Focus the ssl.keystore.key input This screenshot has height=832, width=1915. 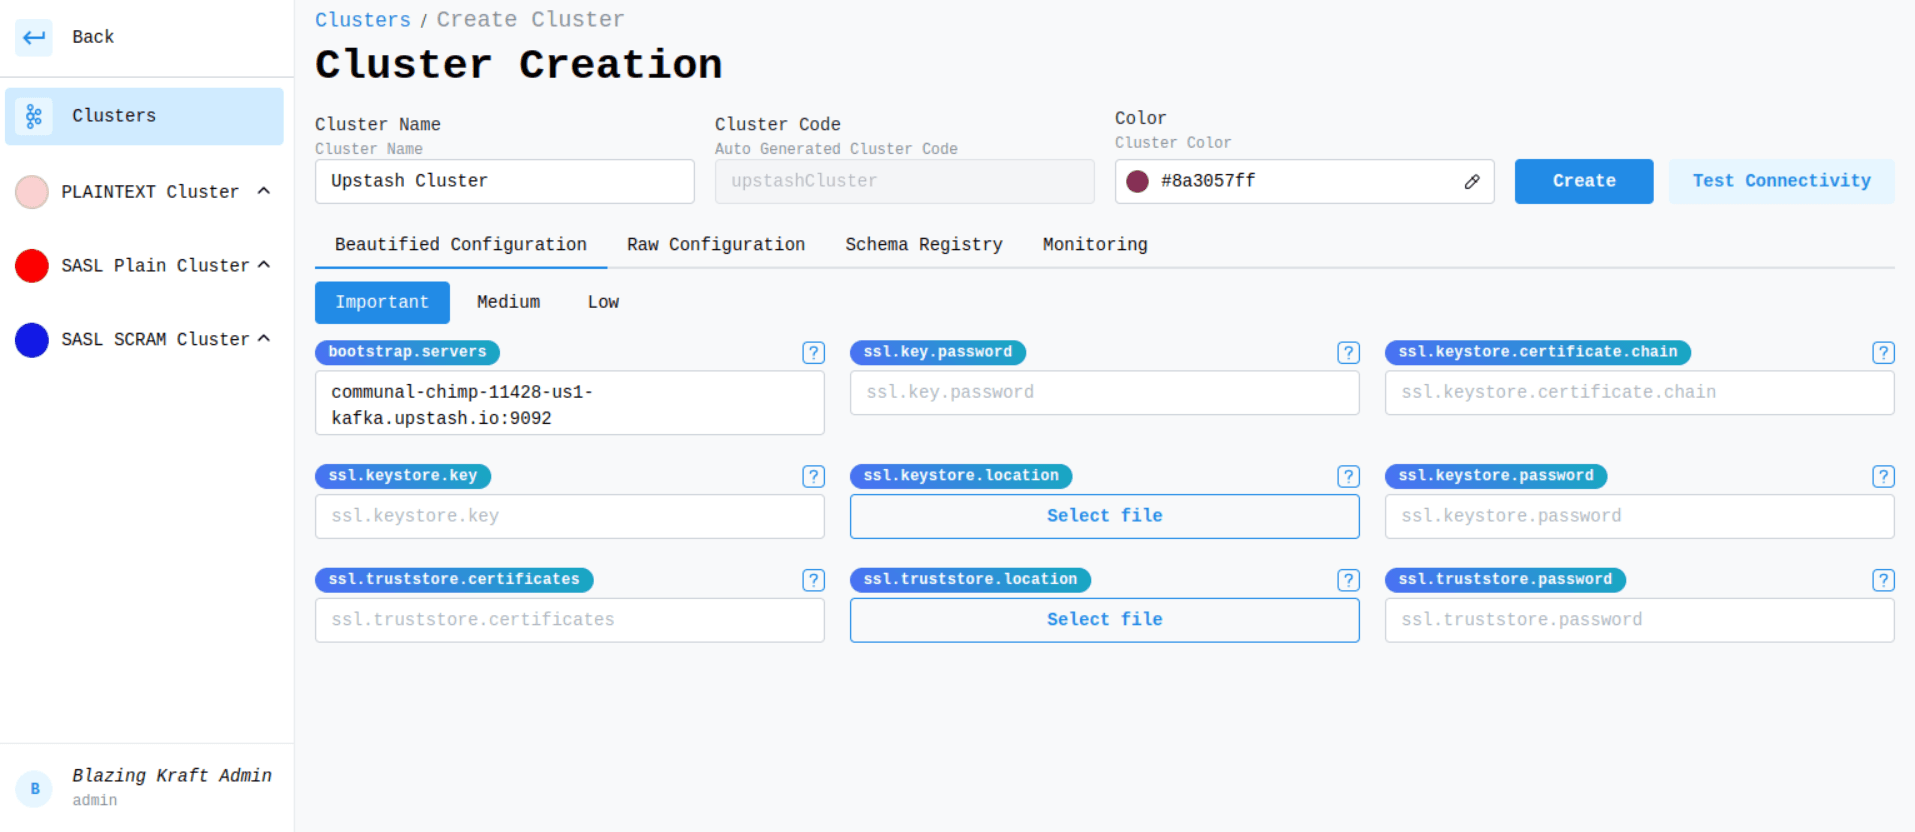(569, 516)
